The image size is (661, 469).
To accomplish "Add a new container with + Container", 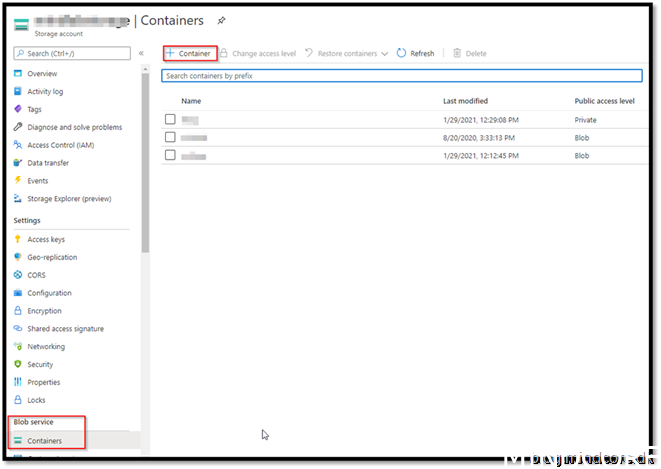I will coord(188,53).
